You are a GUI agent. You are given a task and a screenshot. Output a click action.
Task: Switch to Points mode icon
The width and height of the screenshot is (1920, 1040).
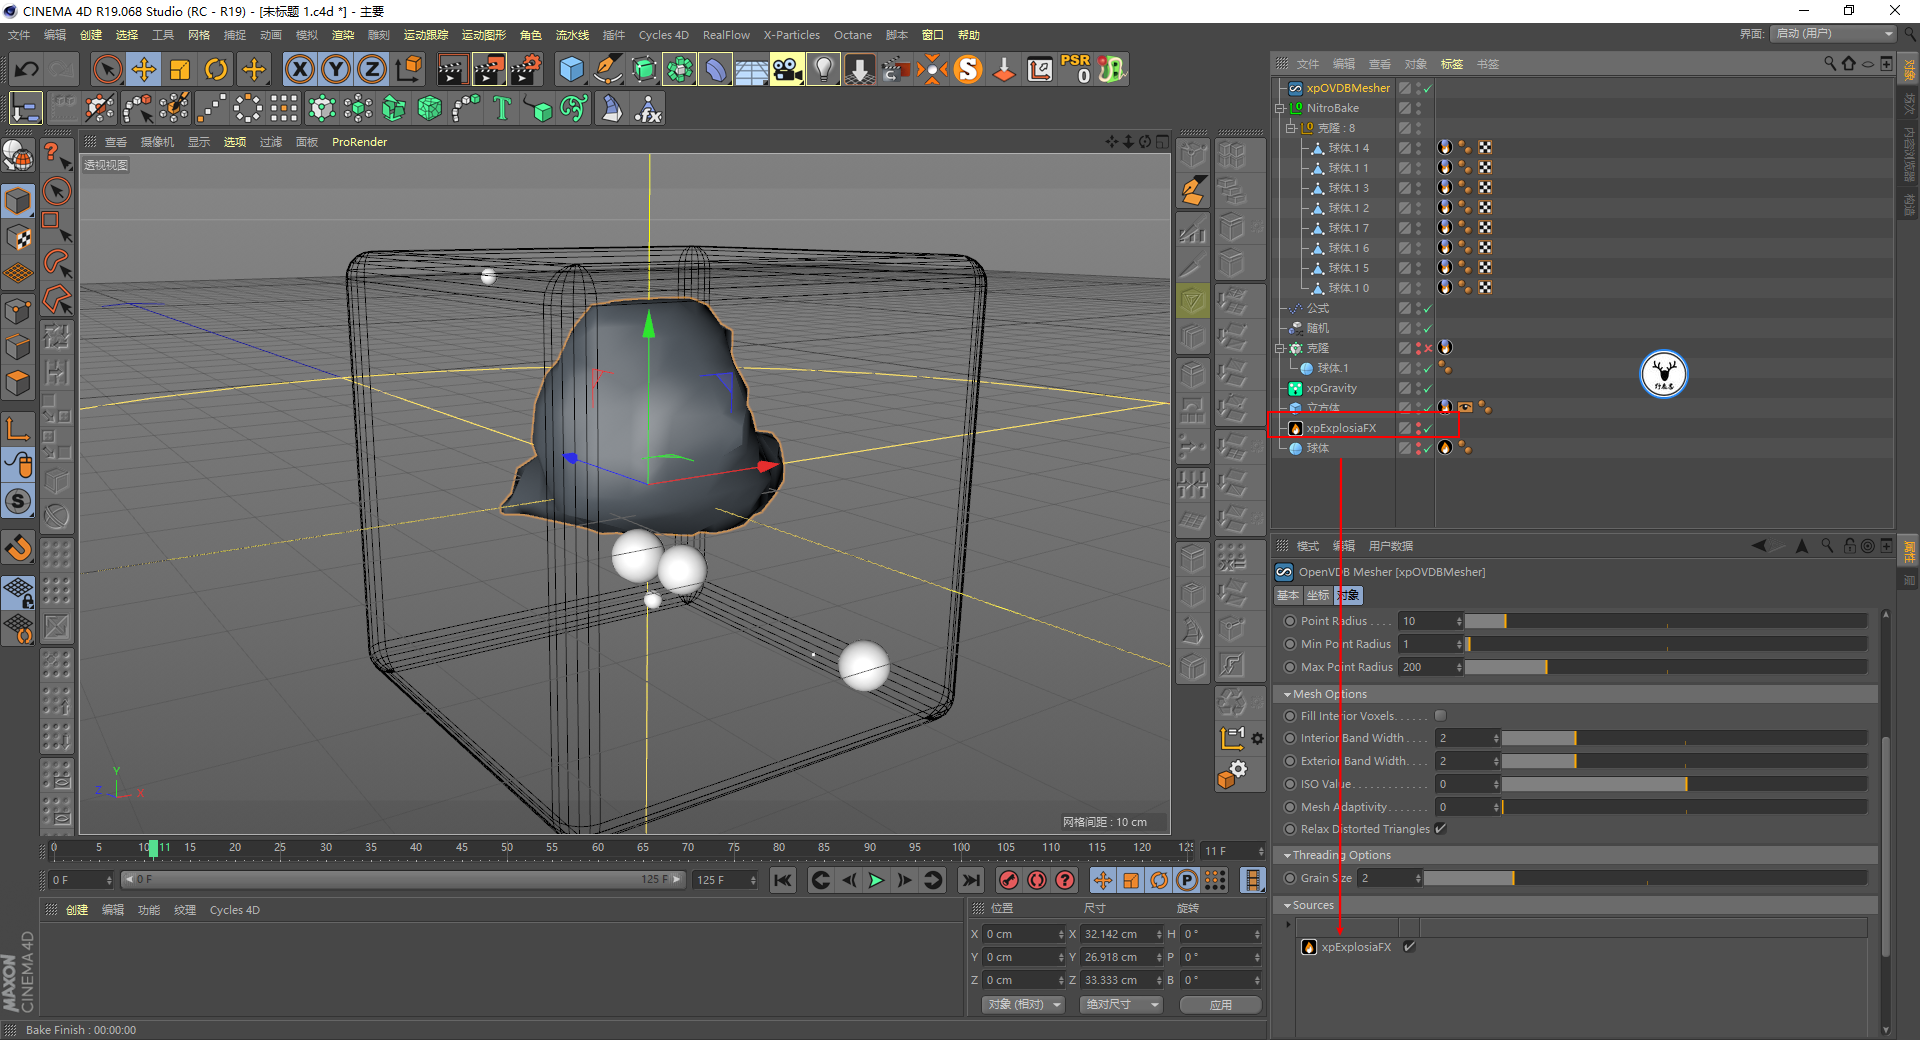point(18,311)
